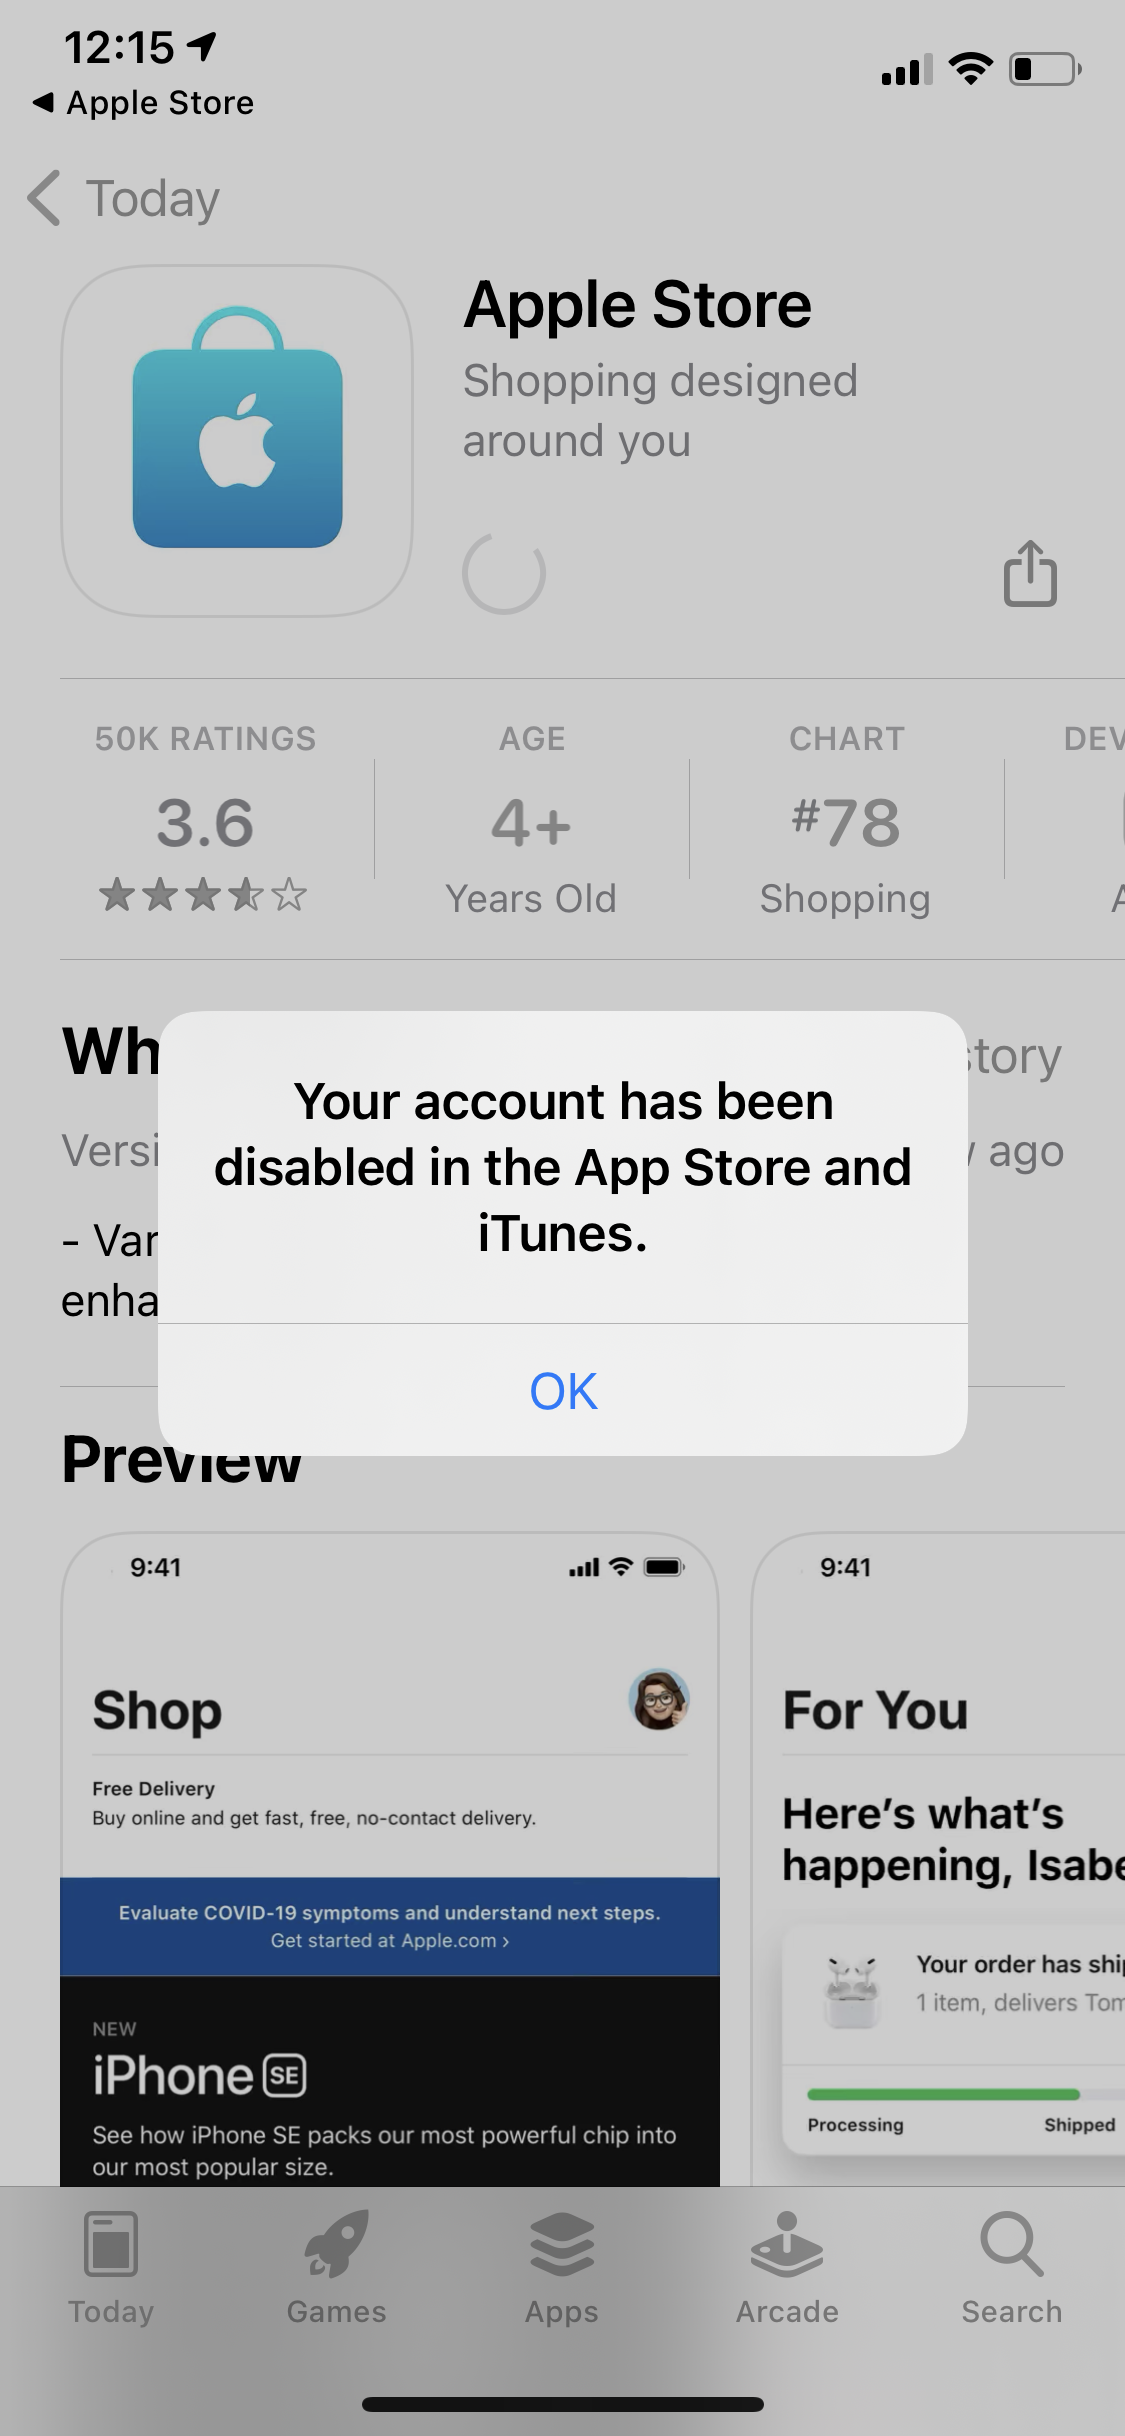The image size is (1125, 2436).
Task: Open the Today tab
Action: click(111, 2268)
